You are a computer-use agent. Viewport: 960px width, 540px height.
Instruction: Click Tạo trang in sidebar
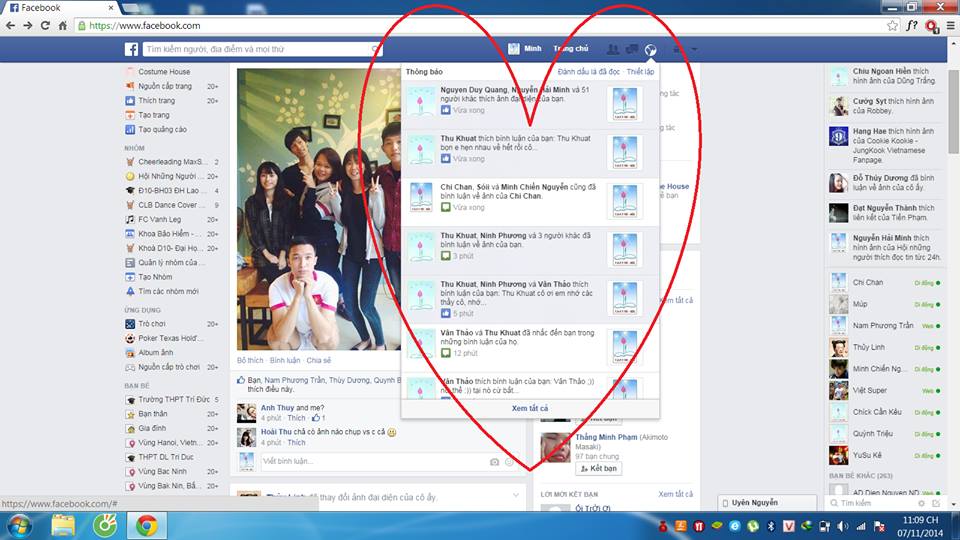pos(154,115)
